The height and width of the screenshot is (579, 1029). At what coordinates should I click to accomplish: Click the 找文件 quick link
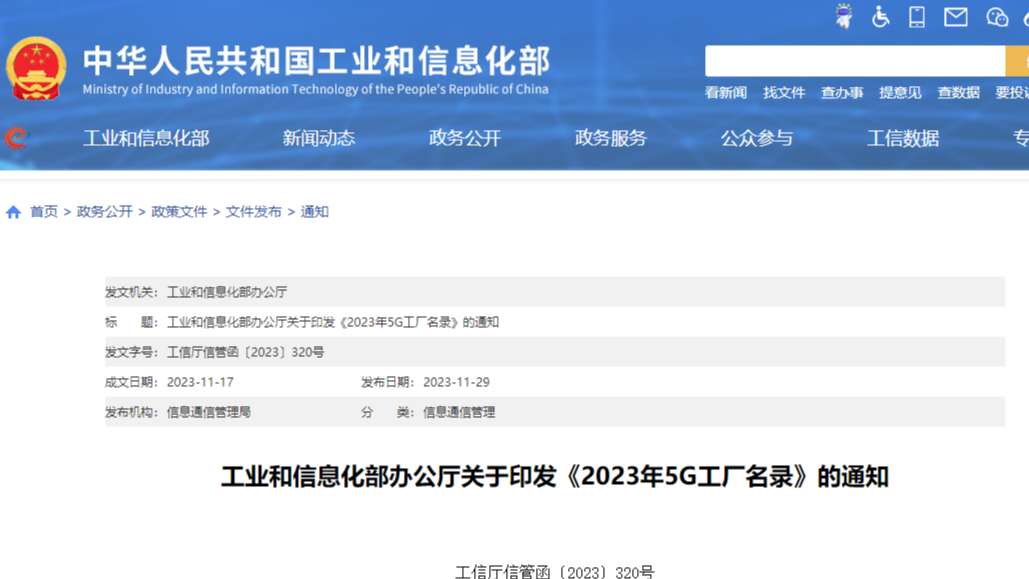pos(784,92)
